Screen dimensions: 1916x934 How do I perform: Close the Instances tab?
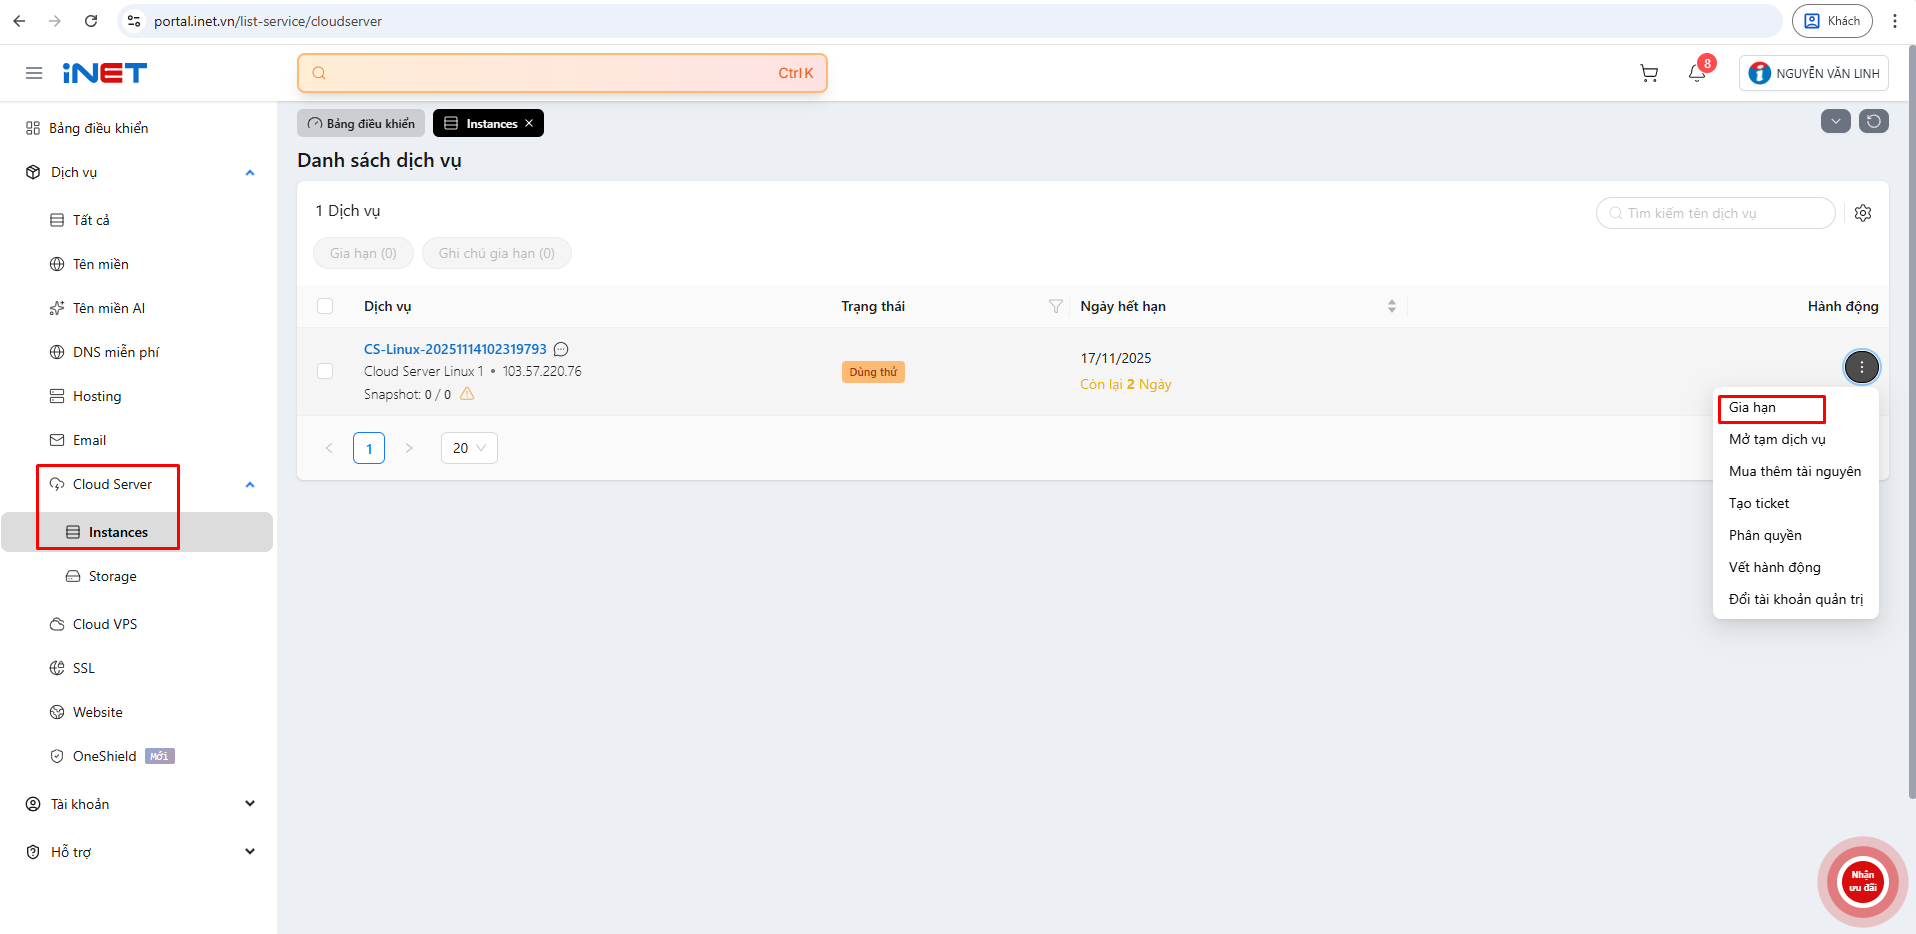pos(529,123)
